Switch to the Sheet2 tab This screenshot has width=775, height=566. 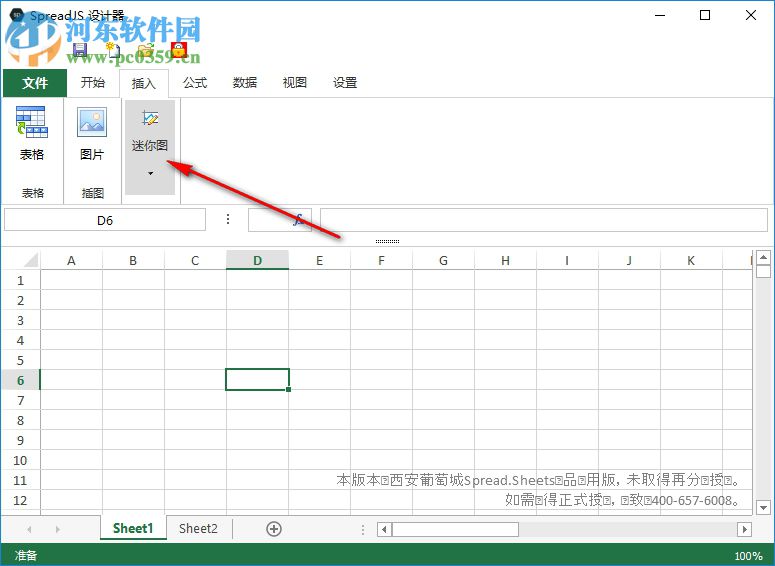pyautogui.click(x=198, y=528)
